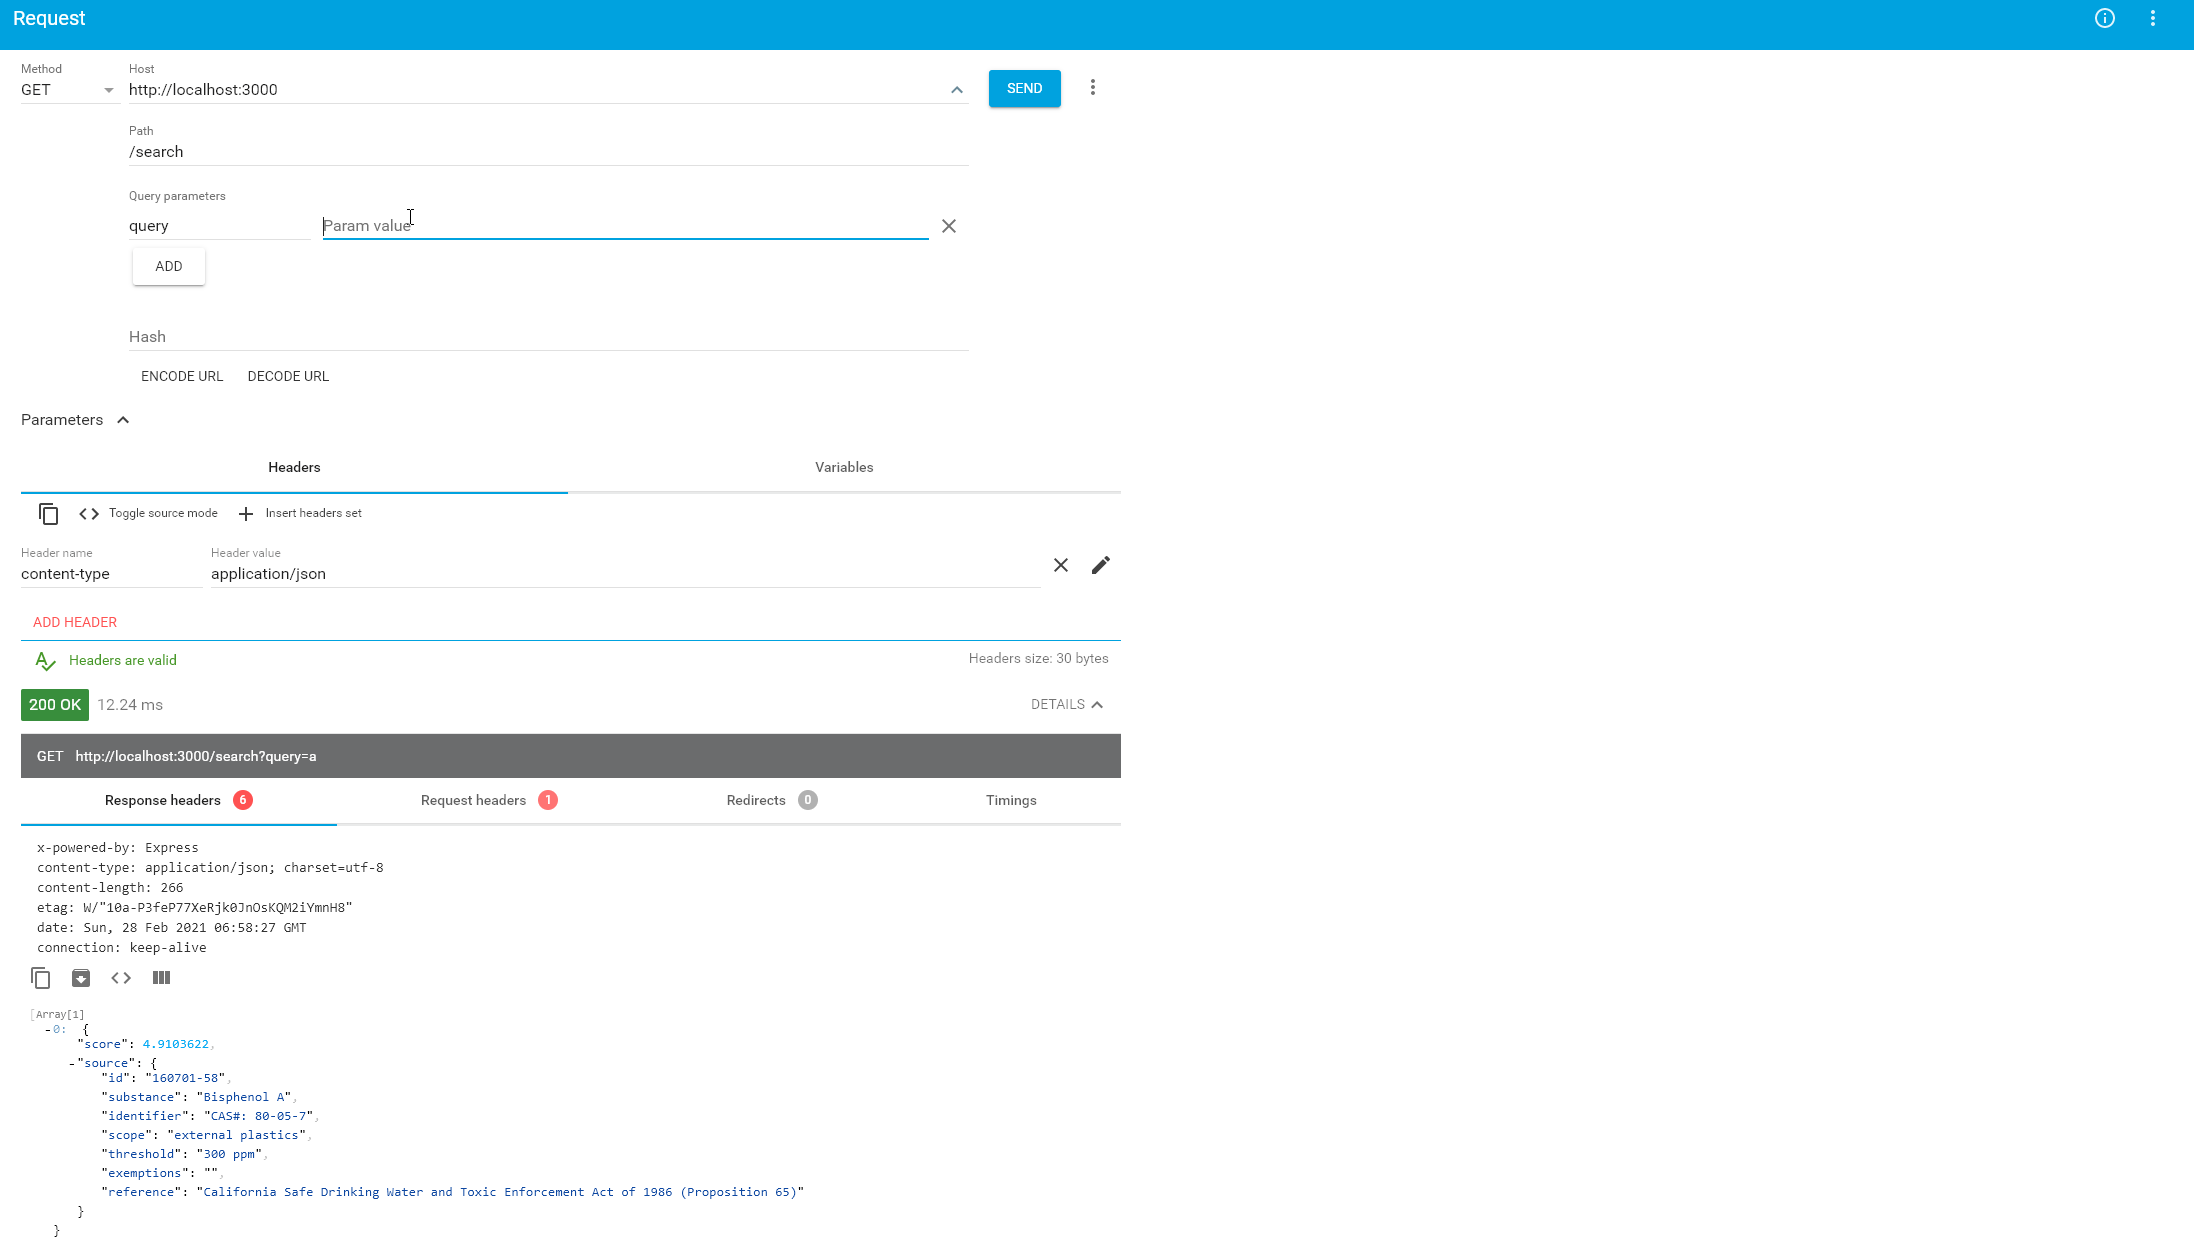Copy headers to clipboard icon
The image size is (2194, 1242).
pos(48,513)
